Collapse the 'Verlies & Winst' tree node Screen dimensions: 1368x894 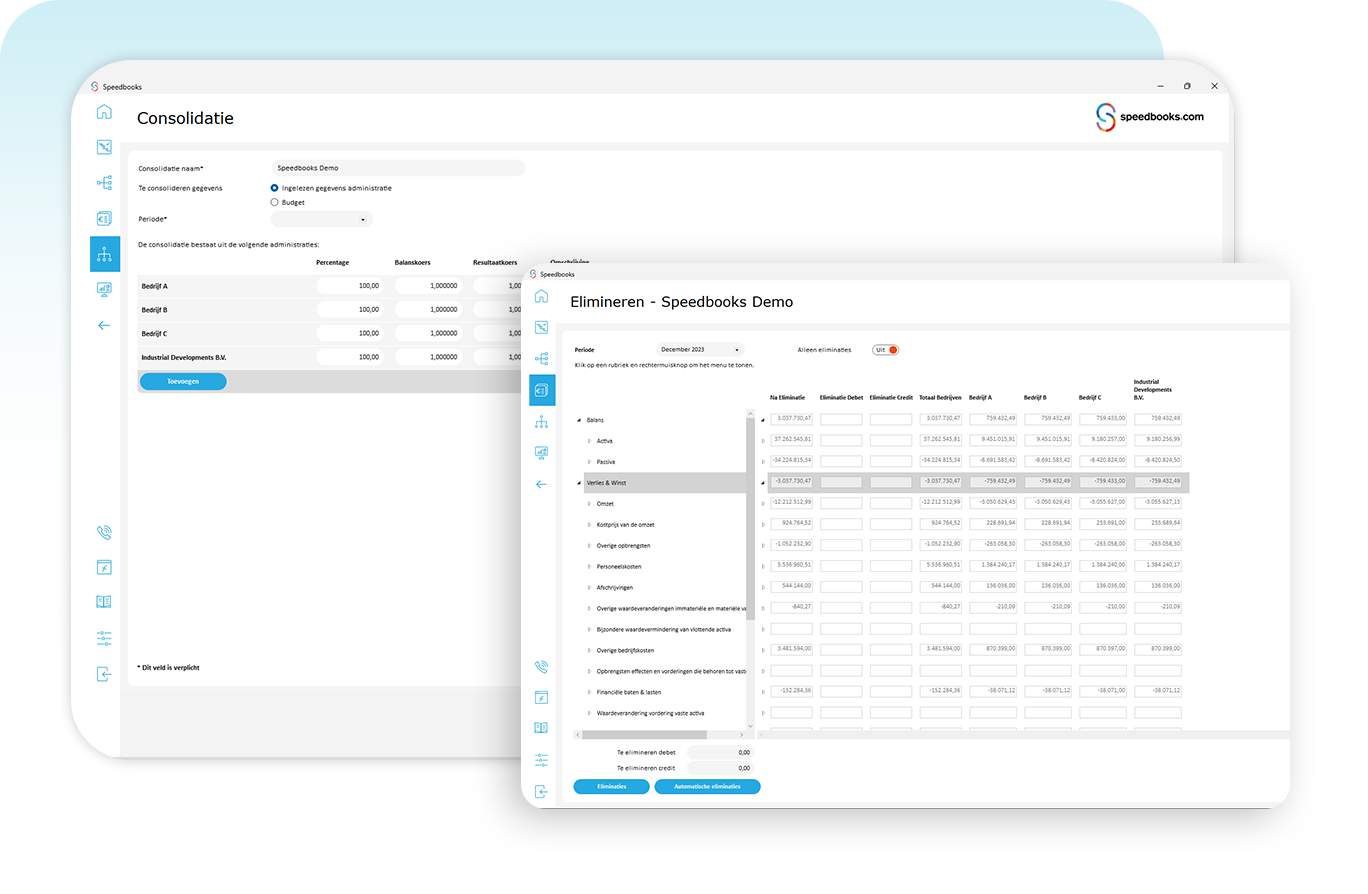[579, 483]
